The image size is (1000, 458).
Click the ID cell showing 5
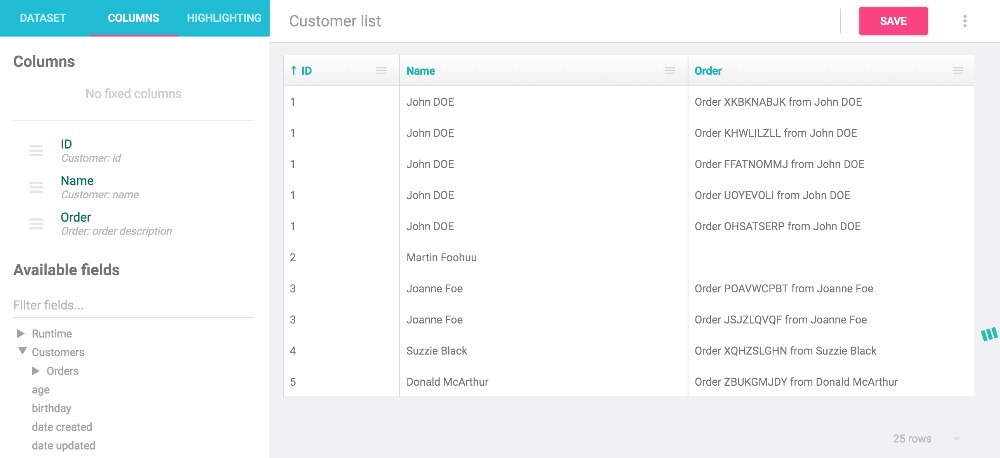coord(341,382)
